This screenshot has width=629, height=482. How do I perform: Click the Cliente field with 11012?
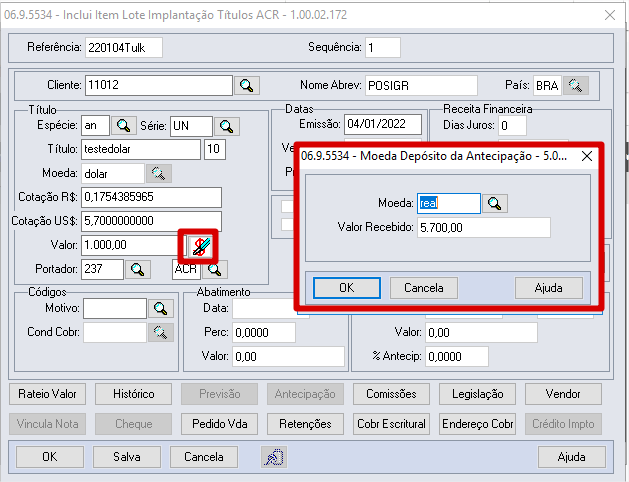158,85
